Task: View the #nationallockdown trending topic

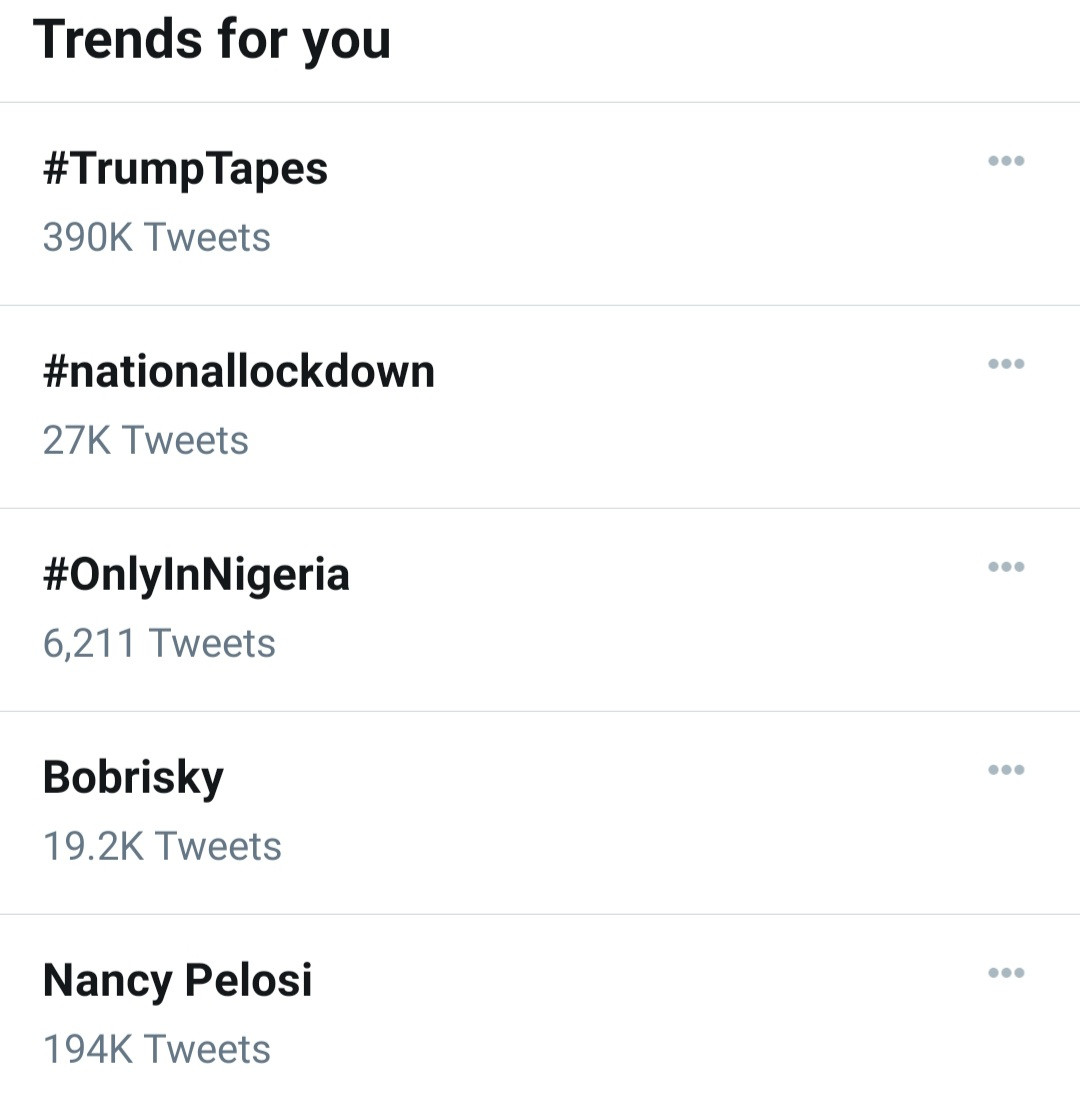Action: [x=239, y=372]
